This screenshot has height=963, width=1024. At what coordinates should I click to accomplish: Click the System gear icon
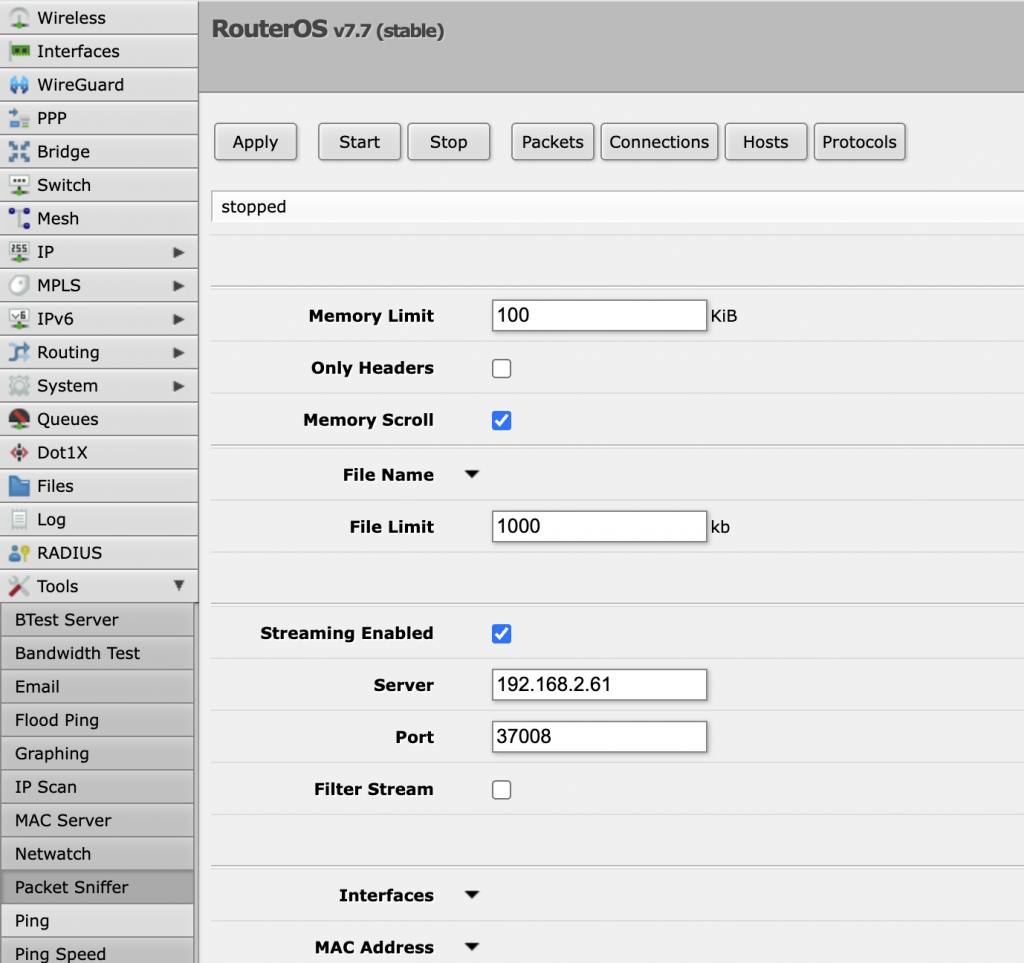click(x=20, y=386)
